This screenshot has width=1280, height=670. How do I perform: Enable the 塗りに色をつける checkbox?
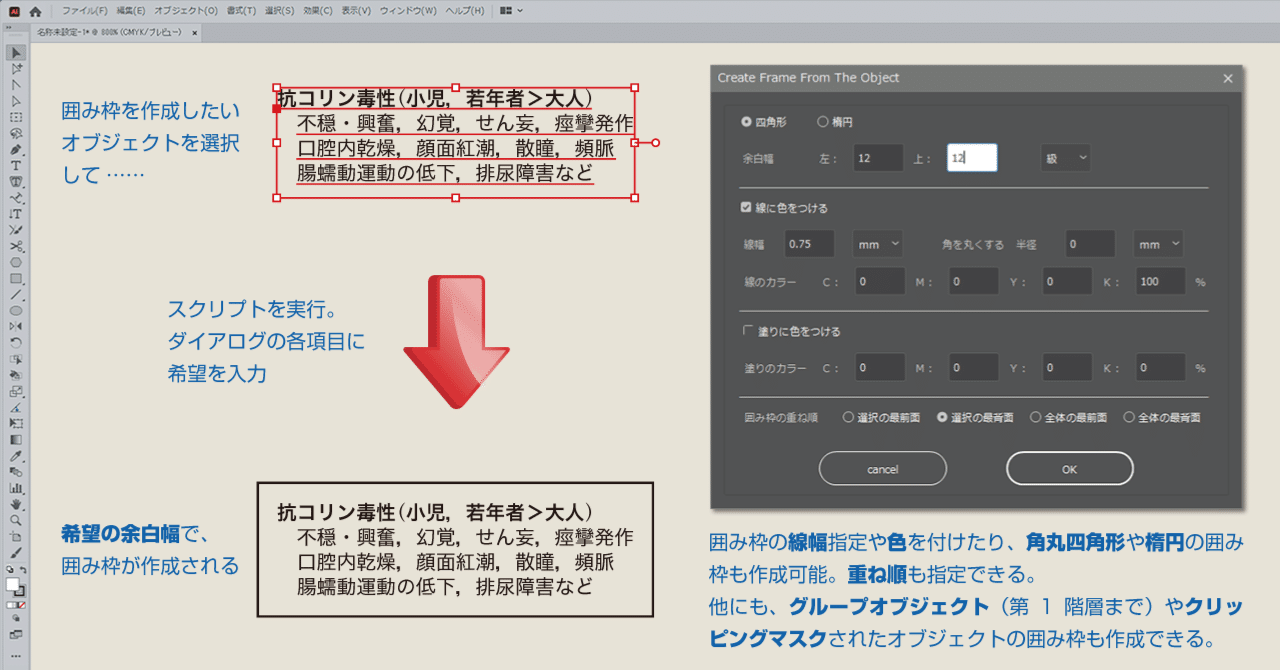click(x=746, y=331)
